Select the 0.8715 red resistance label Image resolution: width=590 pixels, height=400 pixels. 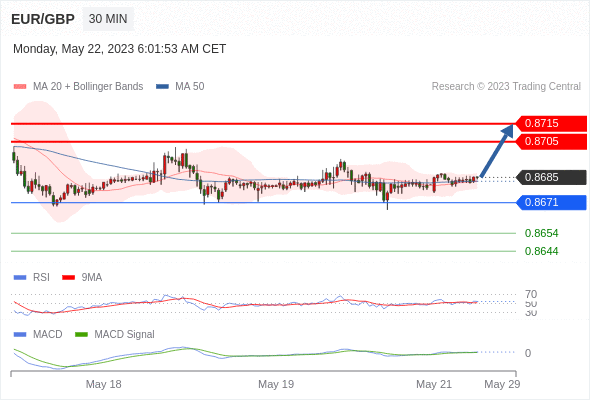[551, 123]
